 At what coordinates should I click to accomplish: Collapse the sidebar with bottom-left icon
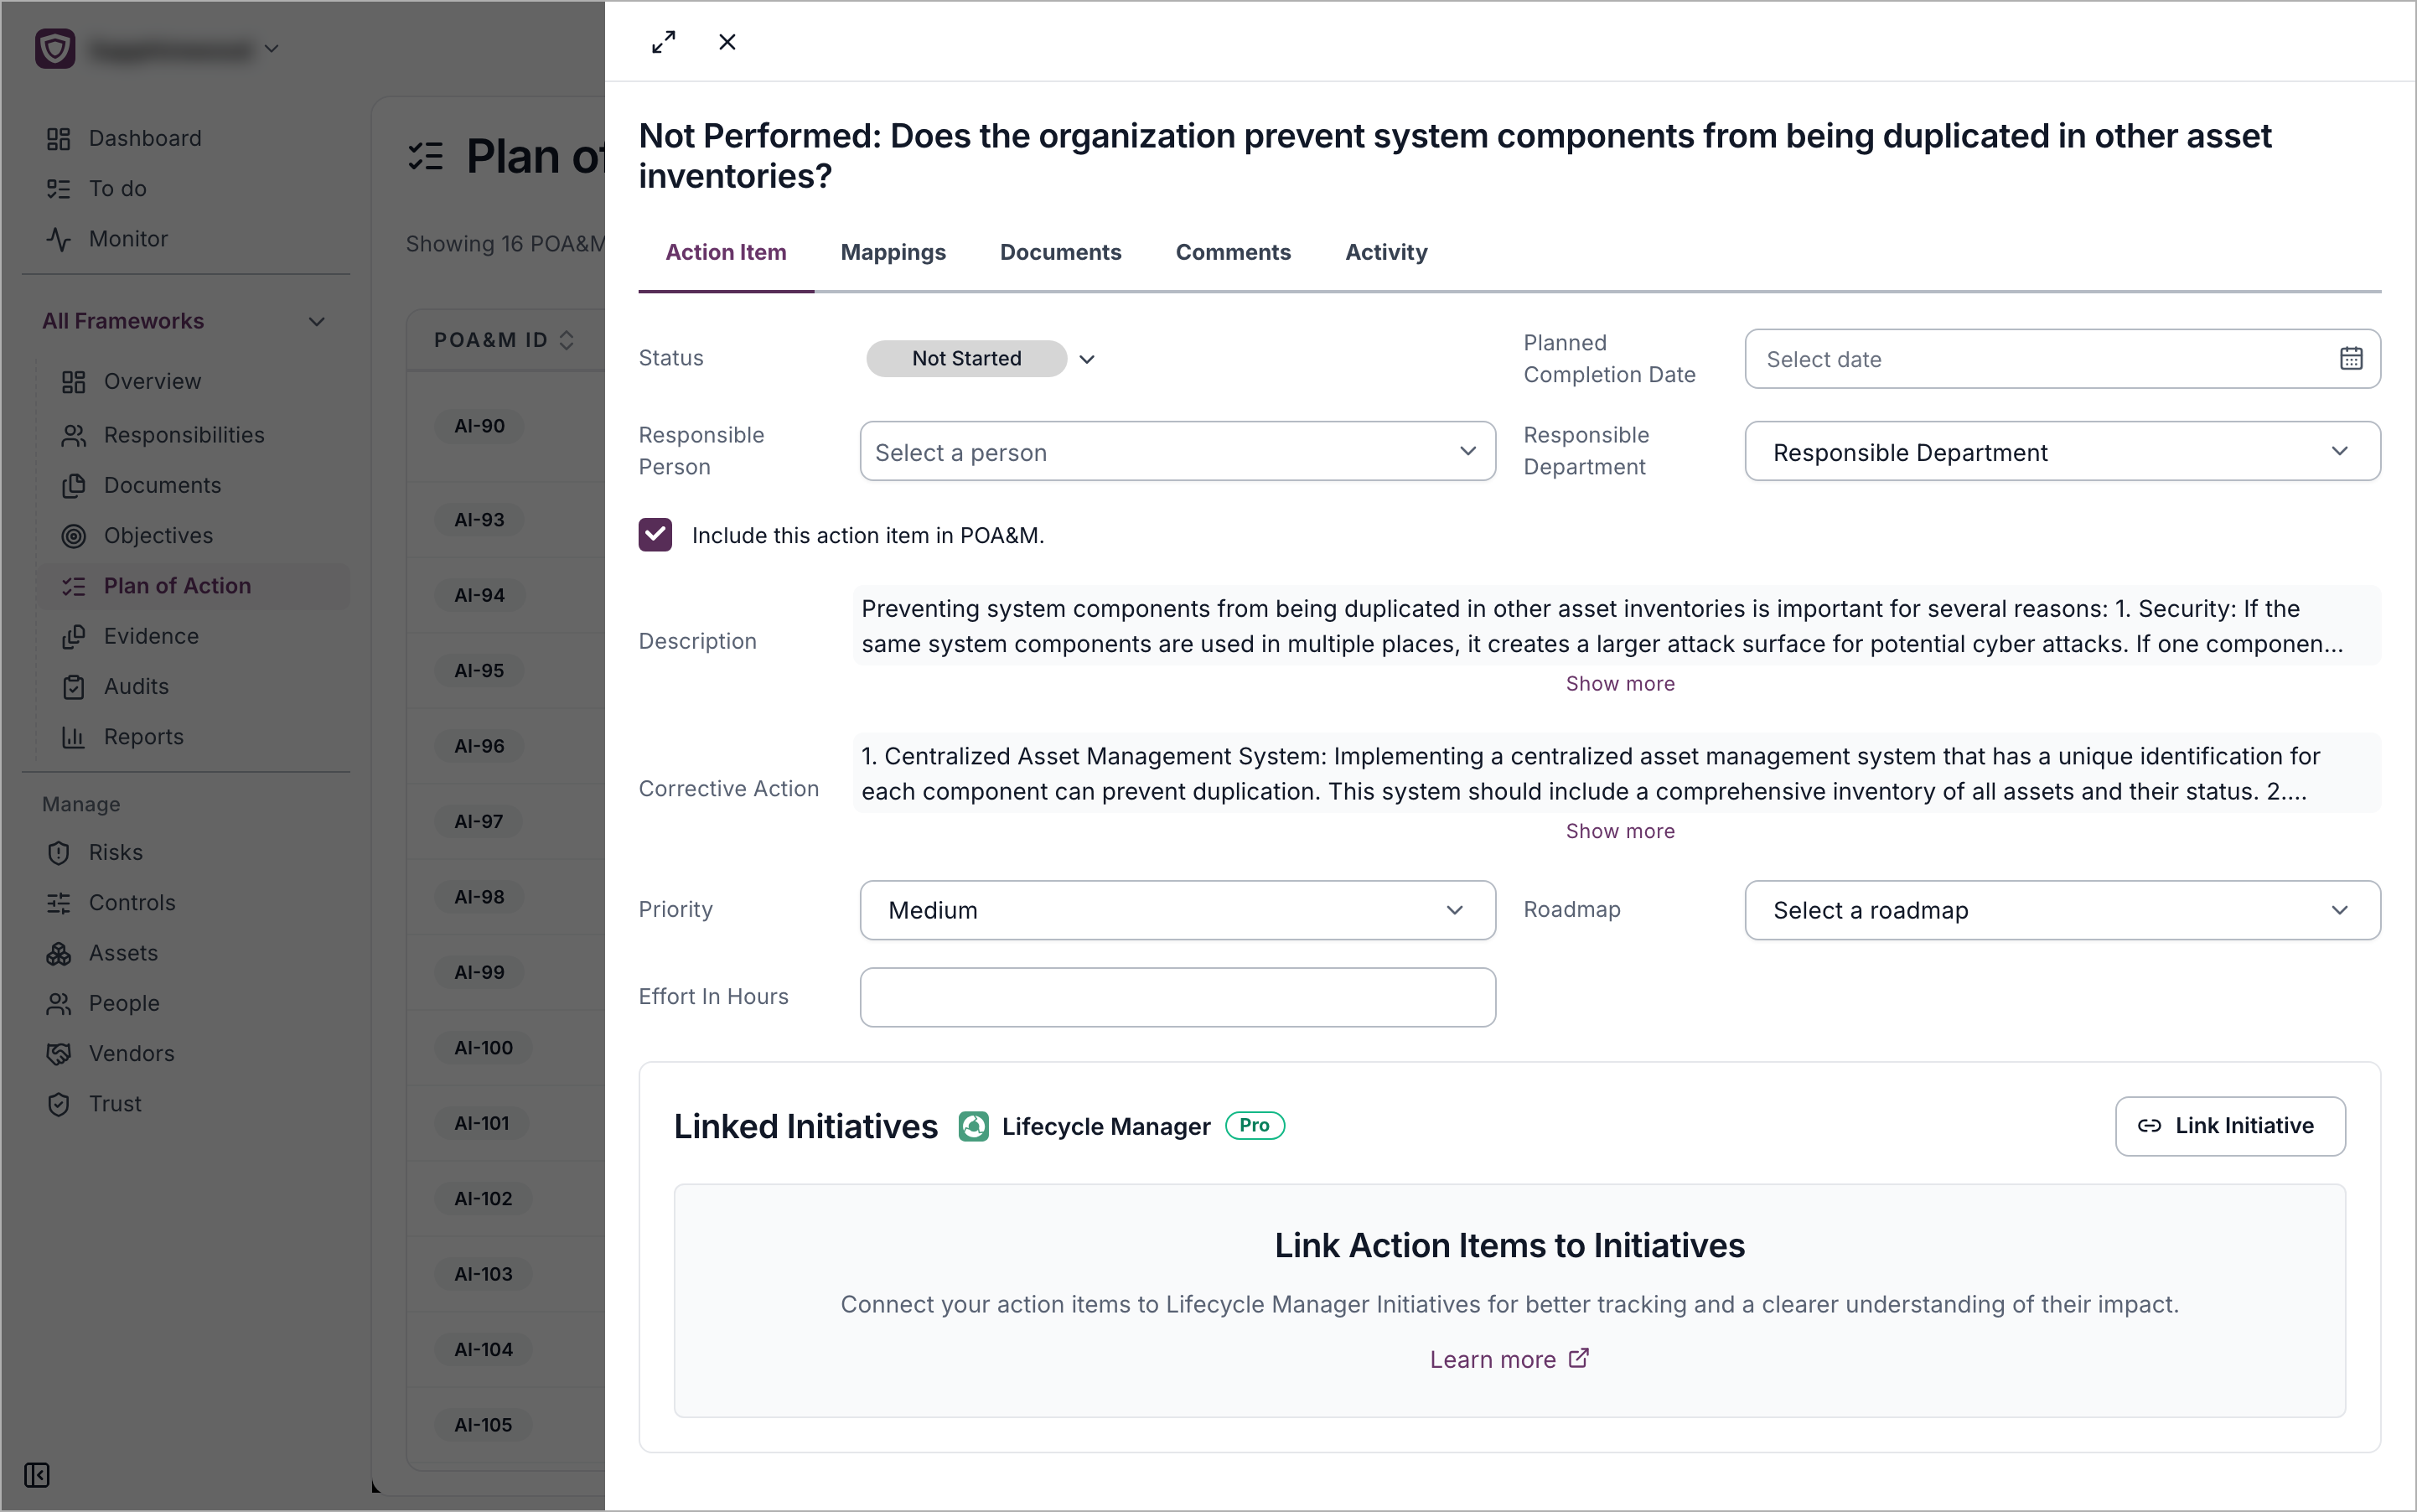coord(37,1474)
